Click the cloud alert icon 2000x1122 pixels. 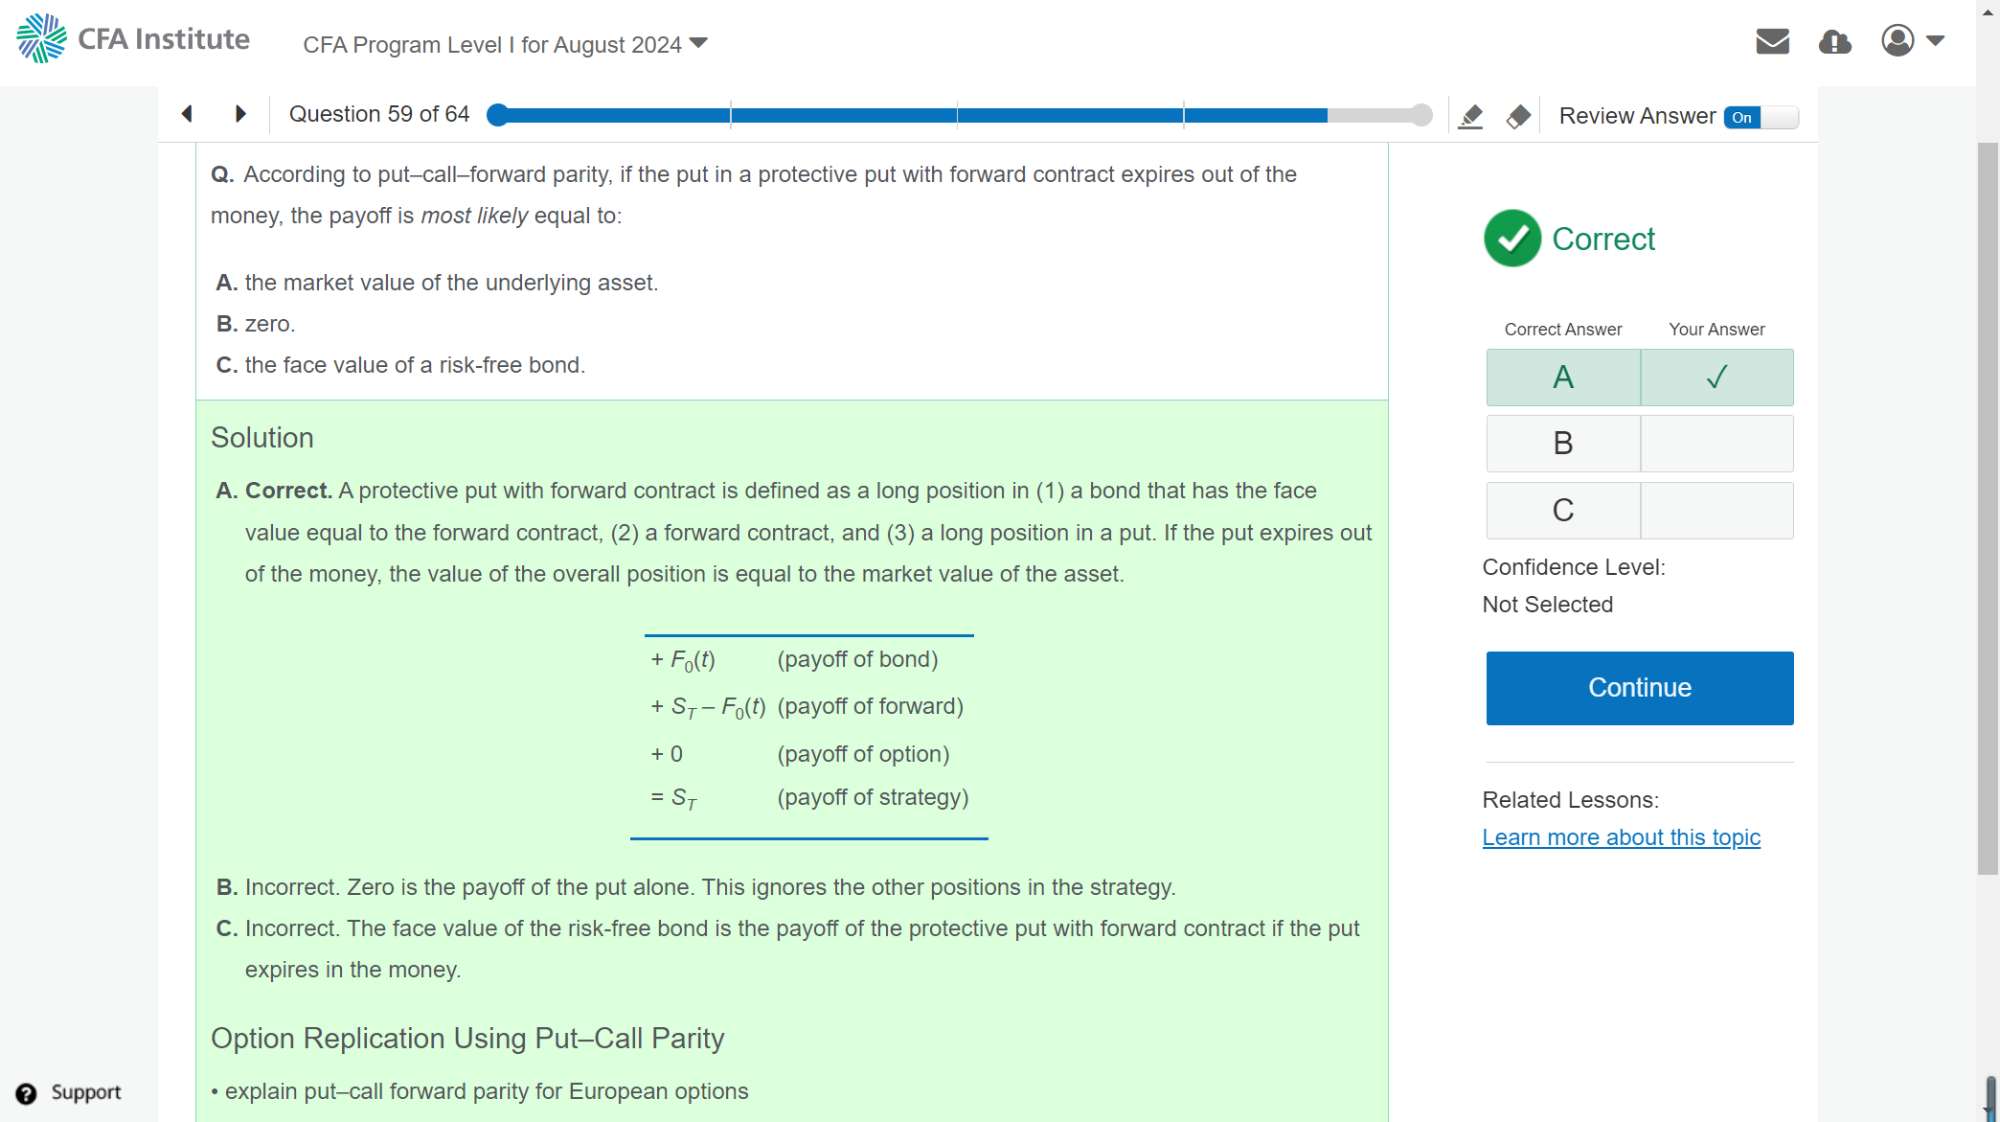click(x=1834, y=41)
